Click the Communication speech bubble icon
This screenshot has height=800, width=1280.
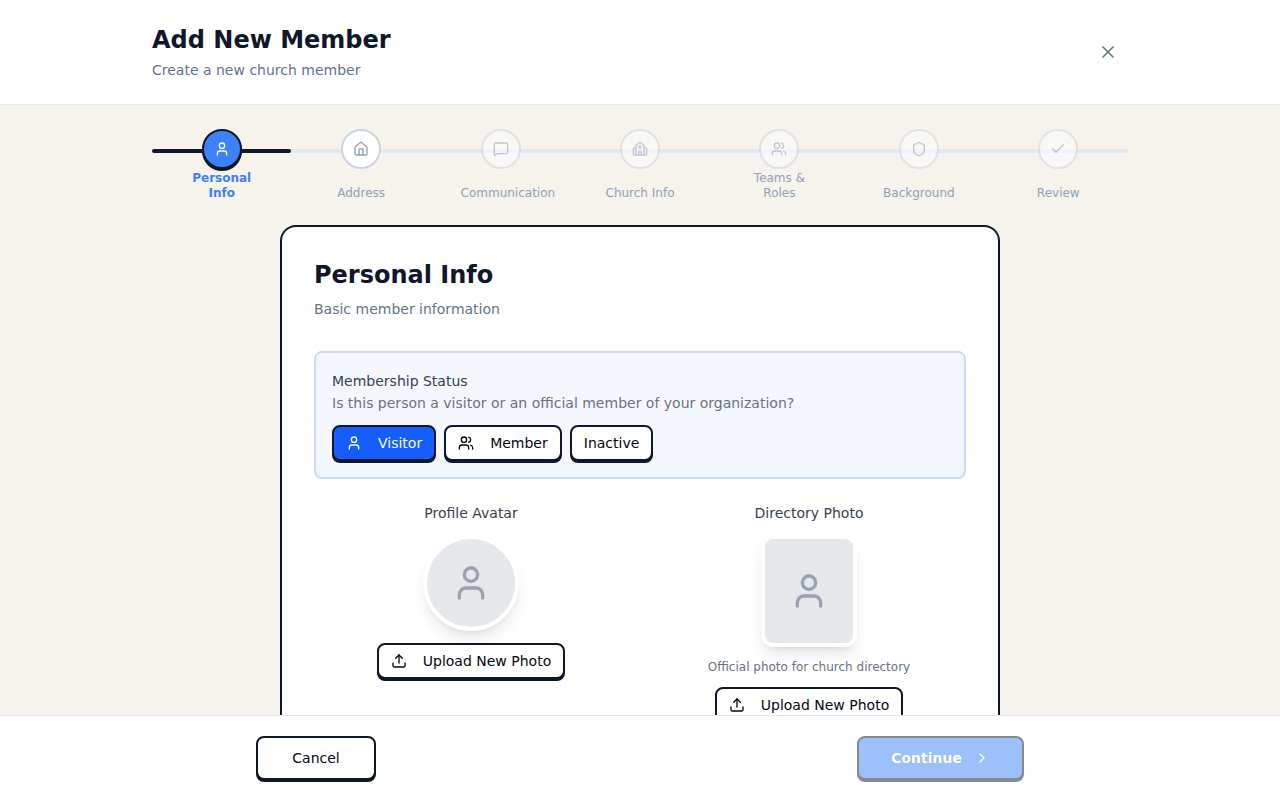[x=500, y=148]
